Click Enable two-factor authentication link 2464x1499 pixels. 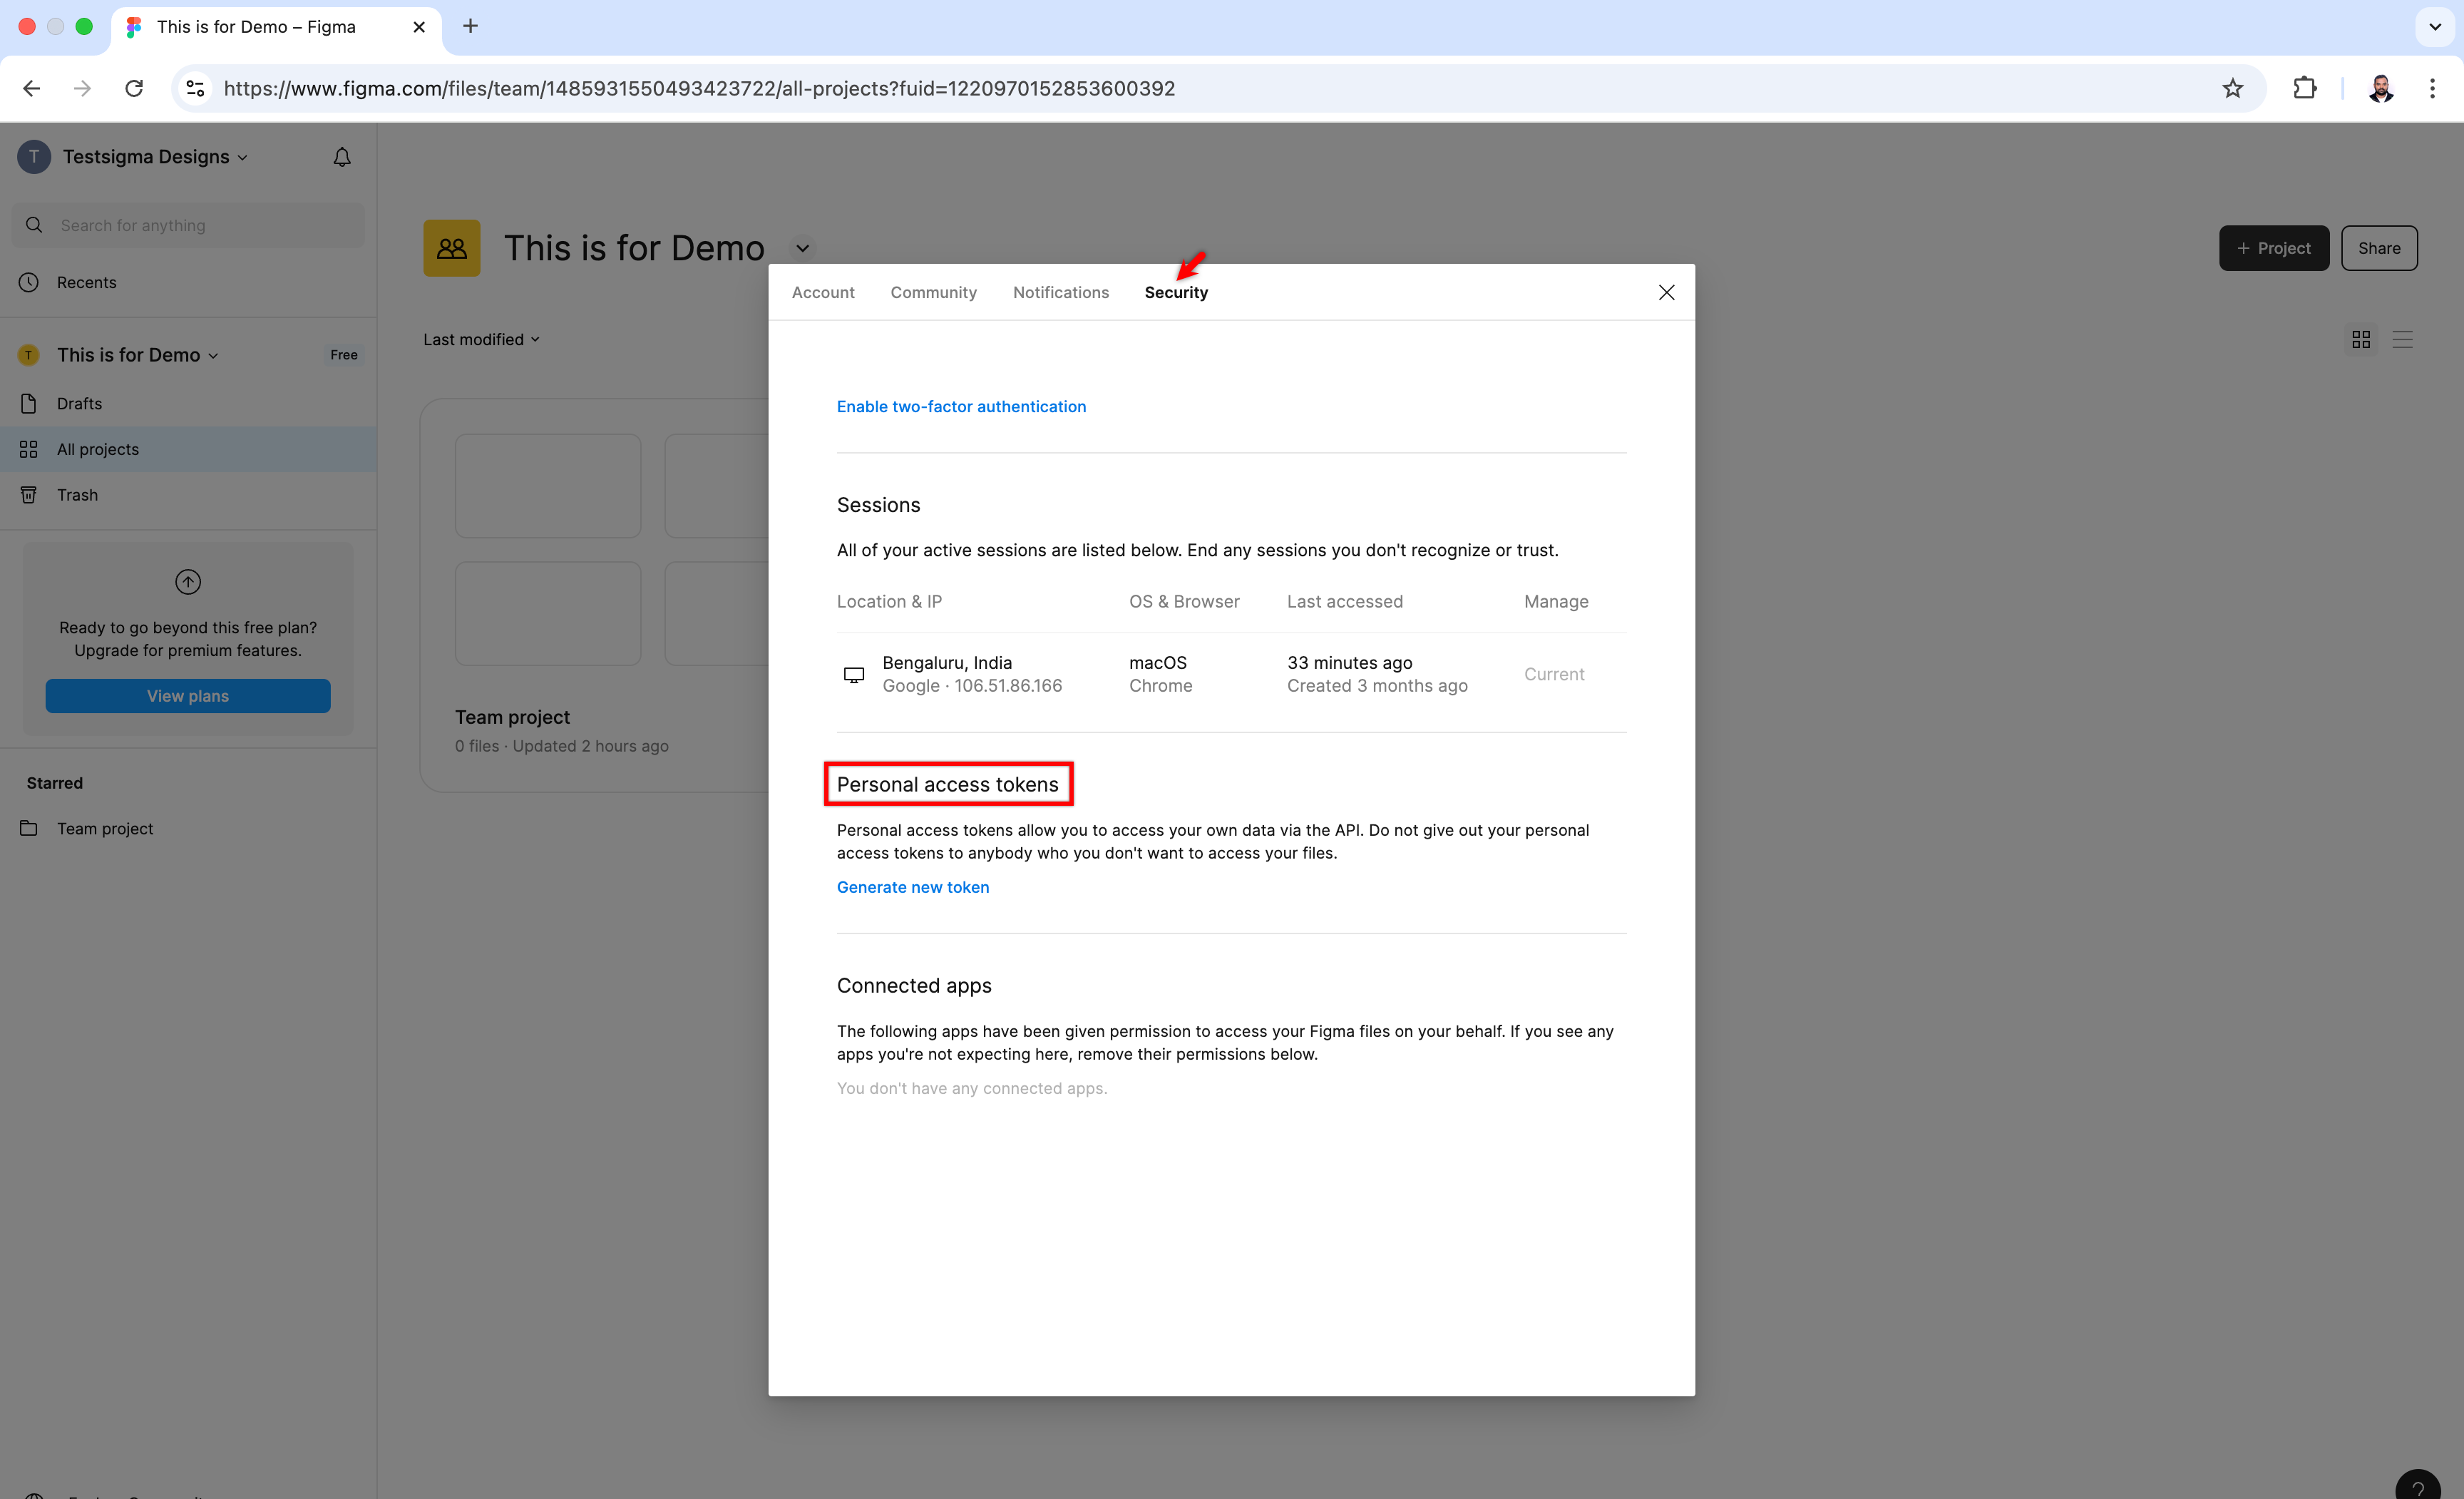tap(960, 406)
